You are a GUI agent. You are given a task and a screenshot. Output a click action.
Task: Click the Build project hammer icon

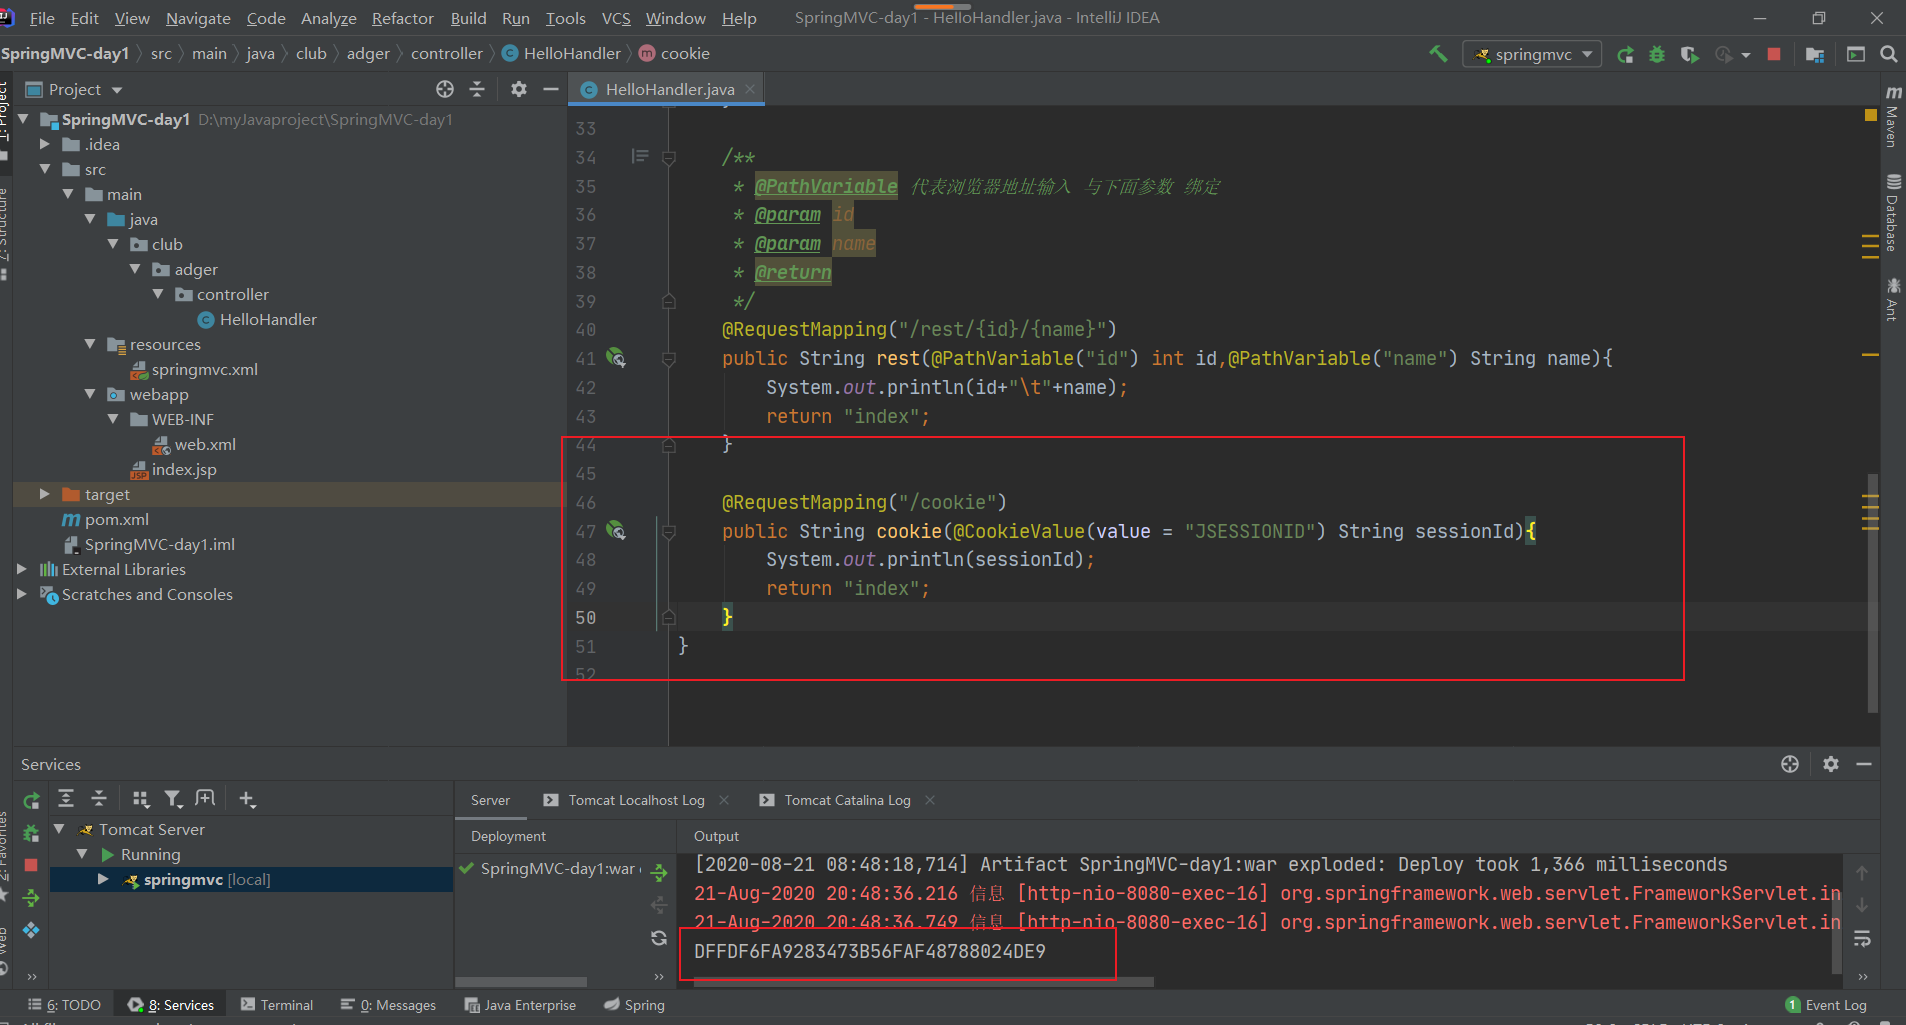pyautogui.click(x=1438, y=54)
